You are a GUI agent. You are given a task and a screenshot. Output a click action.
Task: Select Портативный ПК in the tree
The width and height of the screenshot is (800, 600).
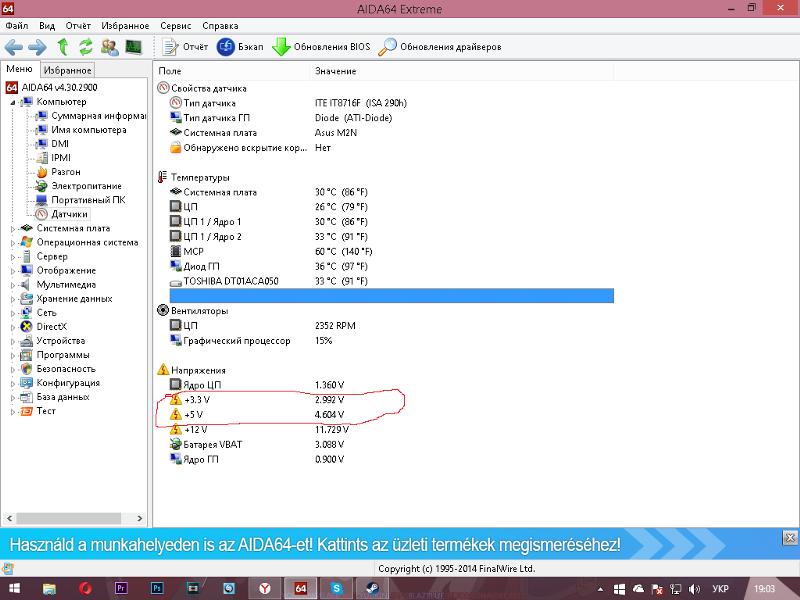point(88,200)
